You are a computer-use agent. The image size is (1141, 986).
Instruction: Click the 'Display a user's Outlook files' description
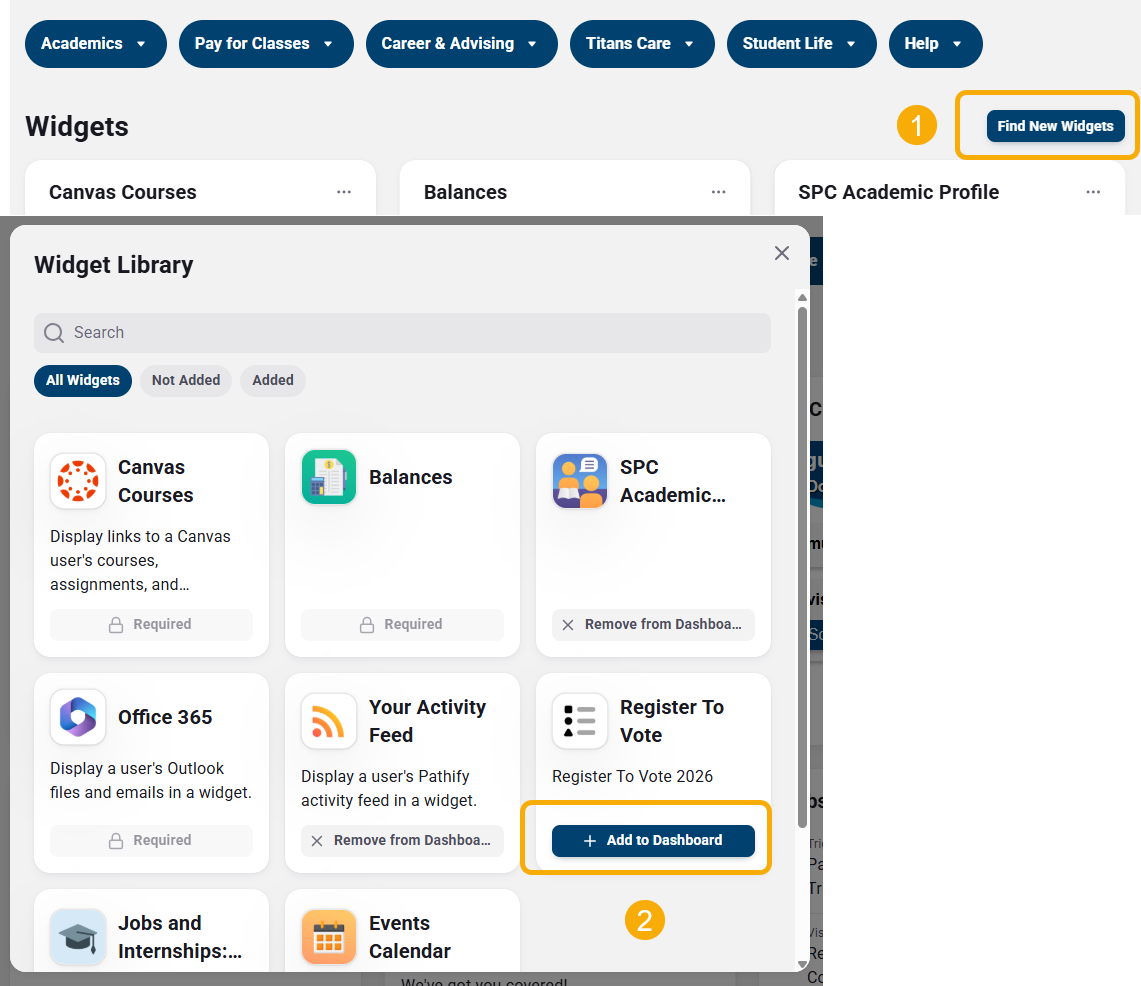(x=151, y=781)
